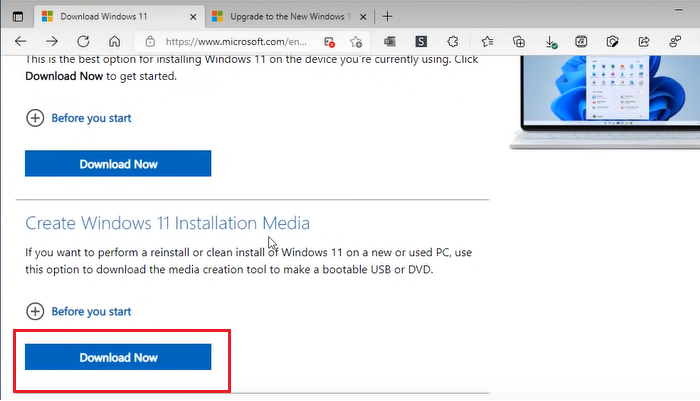Expand the first Before you start section
This screenshot has width=700, height=401.
point(79,118)
